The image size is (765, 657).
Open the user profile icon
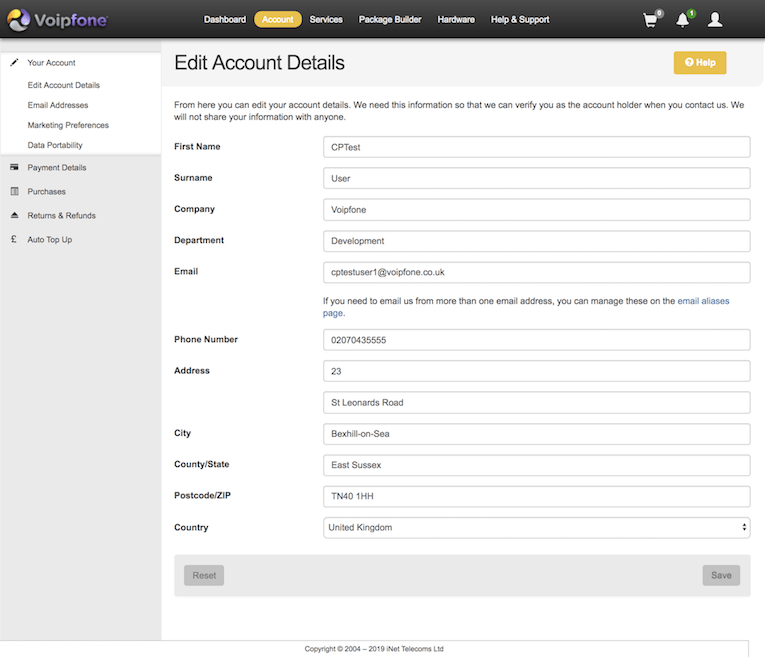click(x=715, y=20)
